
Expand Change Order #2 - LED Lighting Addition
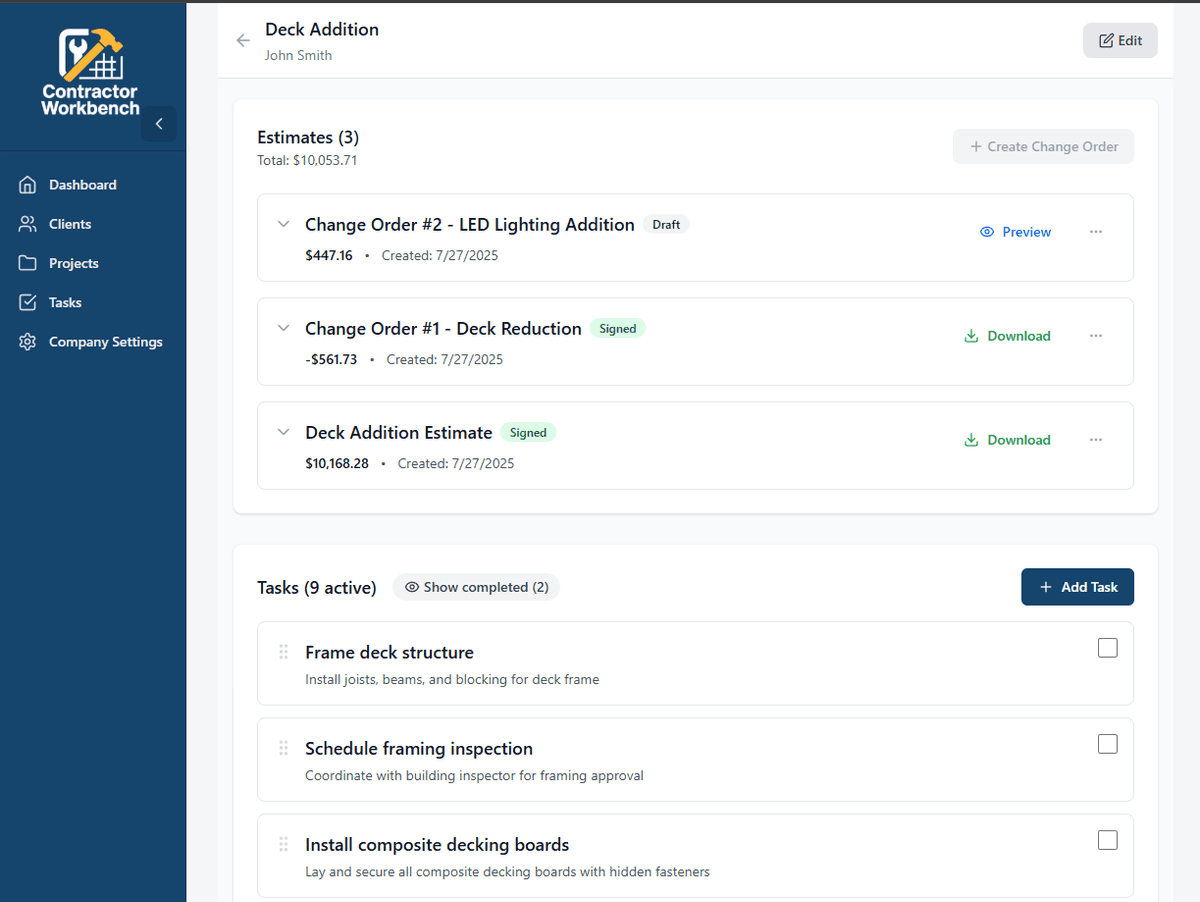click(283, 224)
